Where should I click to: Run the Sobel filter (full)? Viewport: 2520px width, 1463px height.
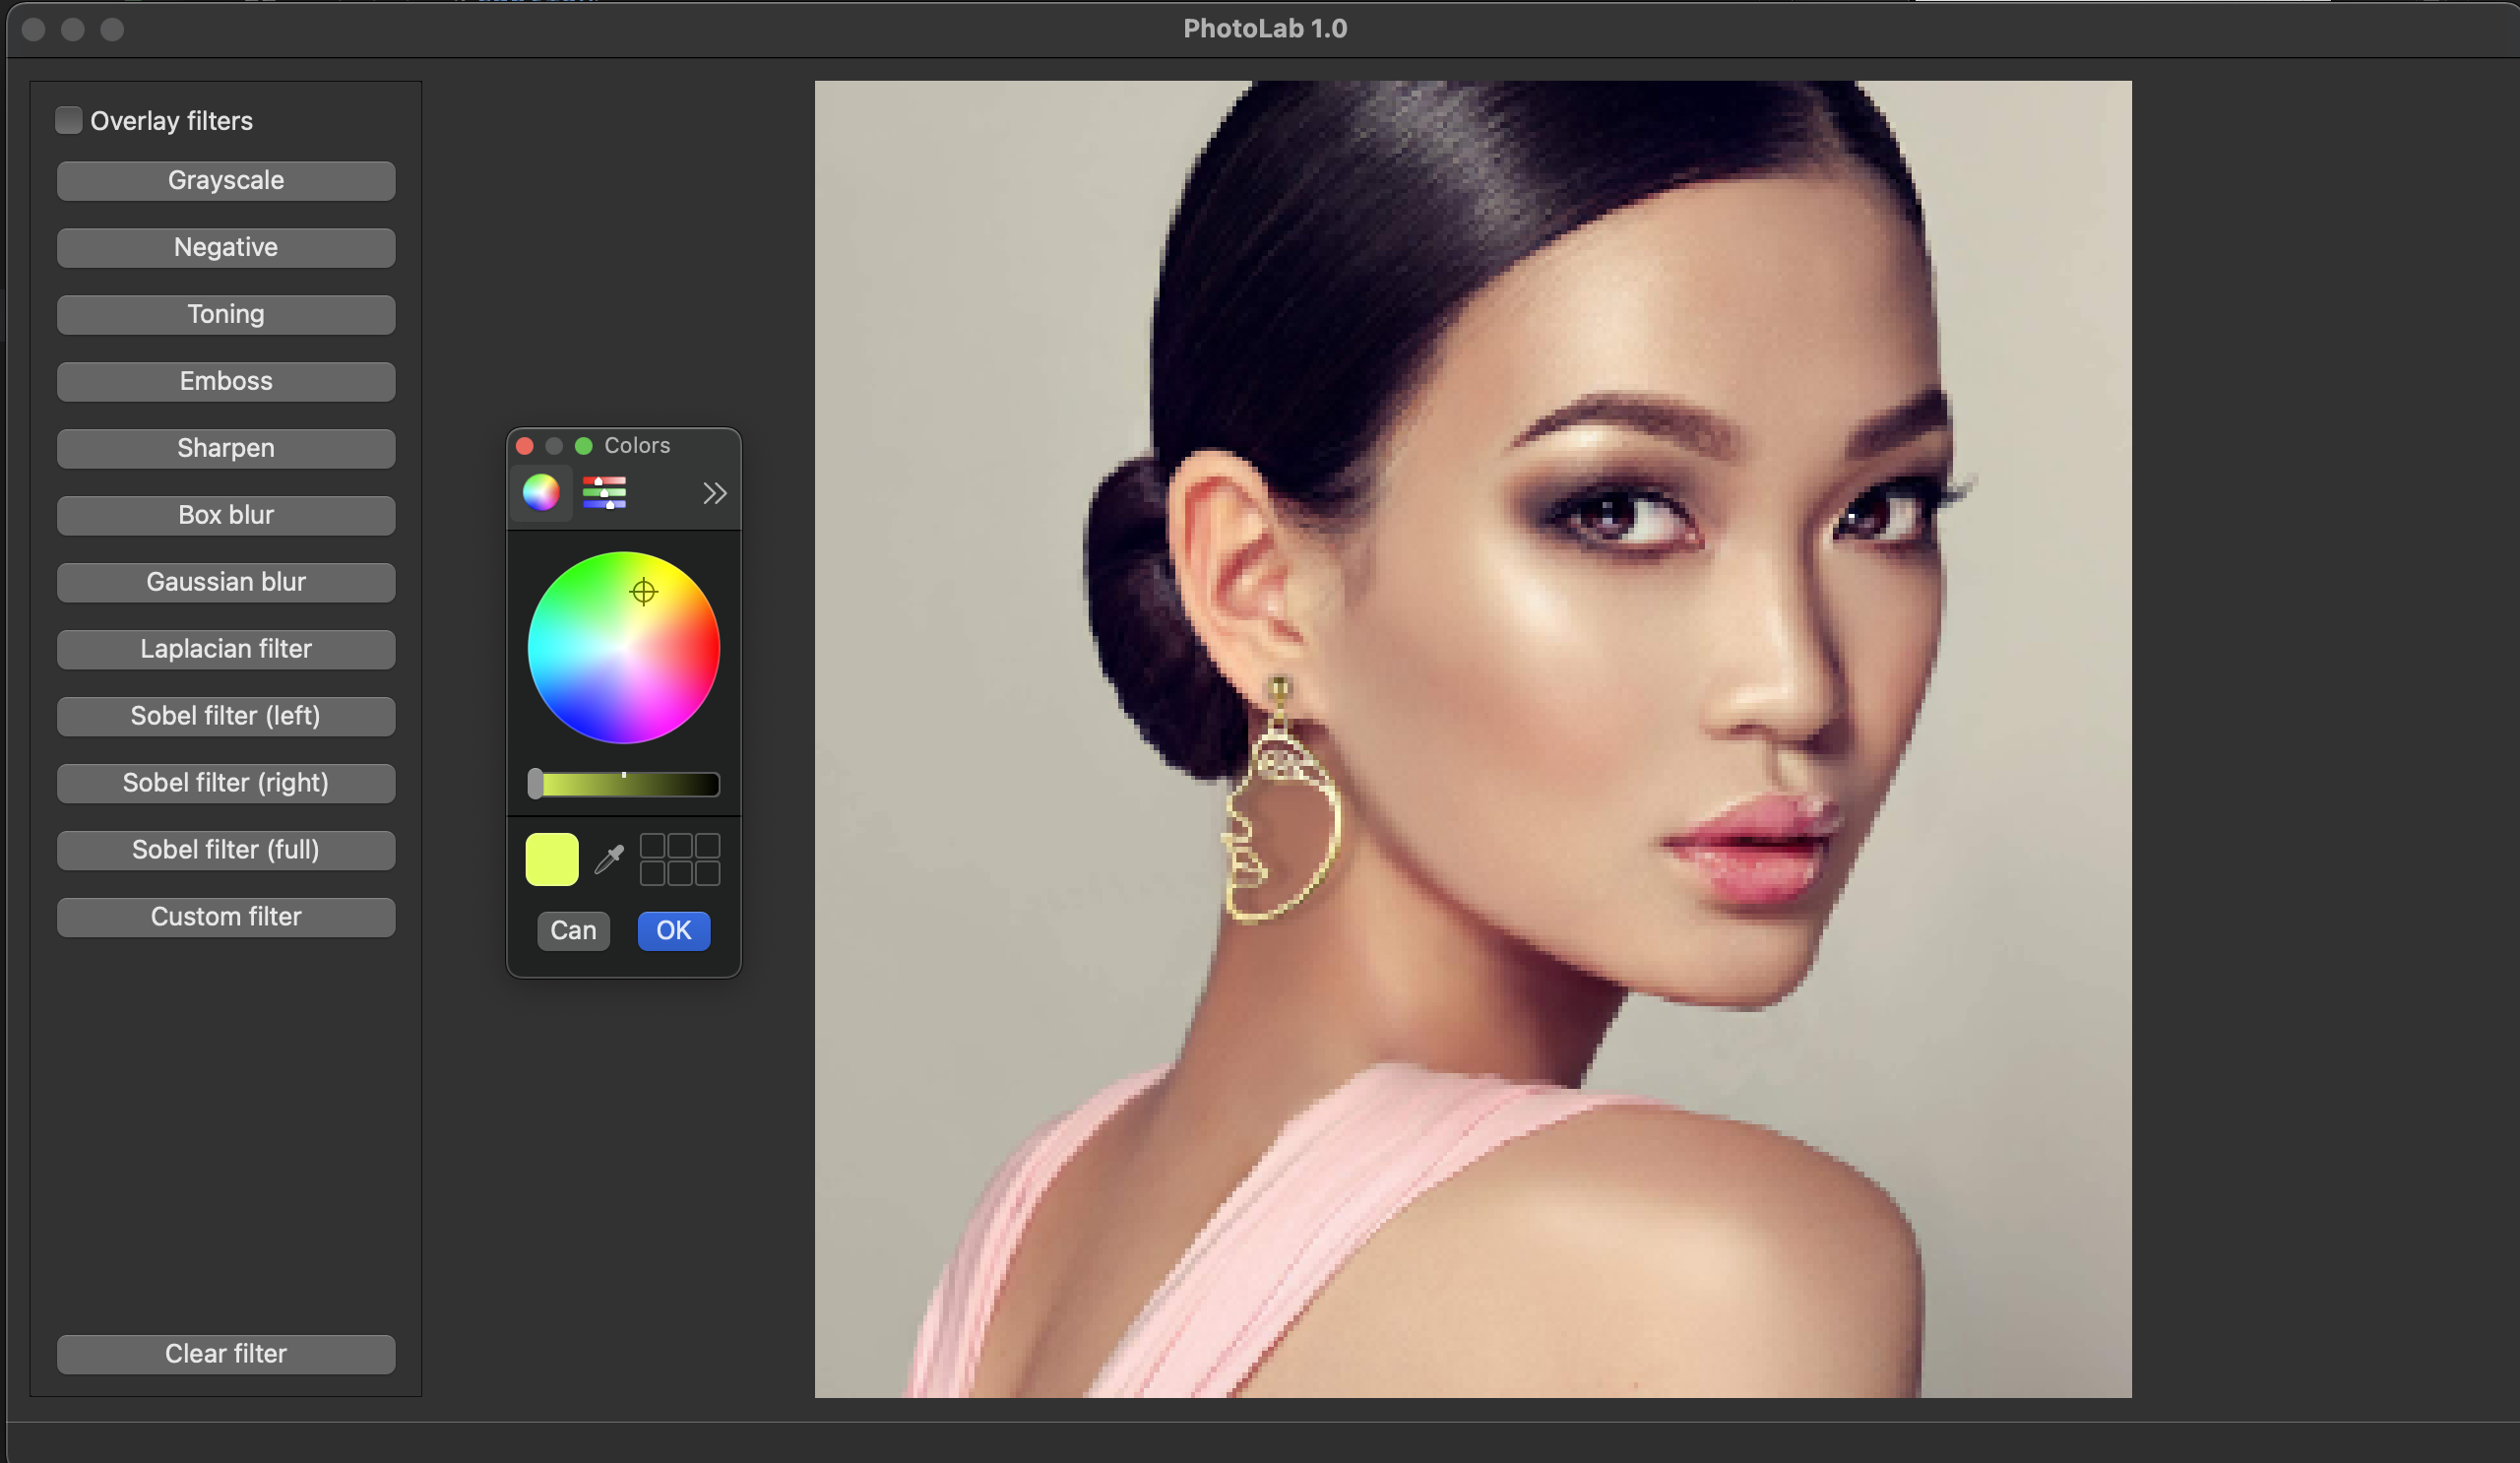coord(226,850)
